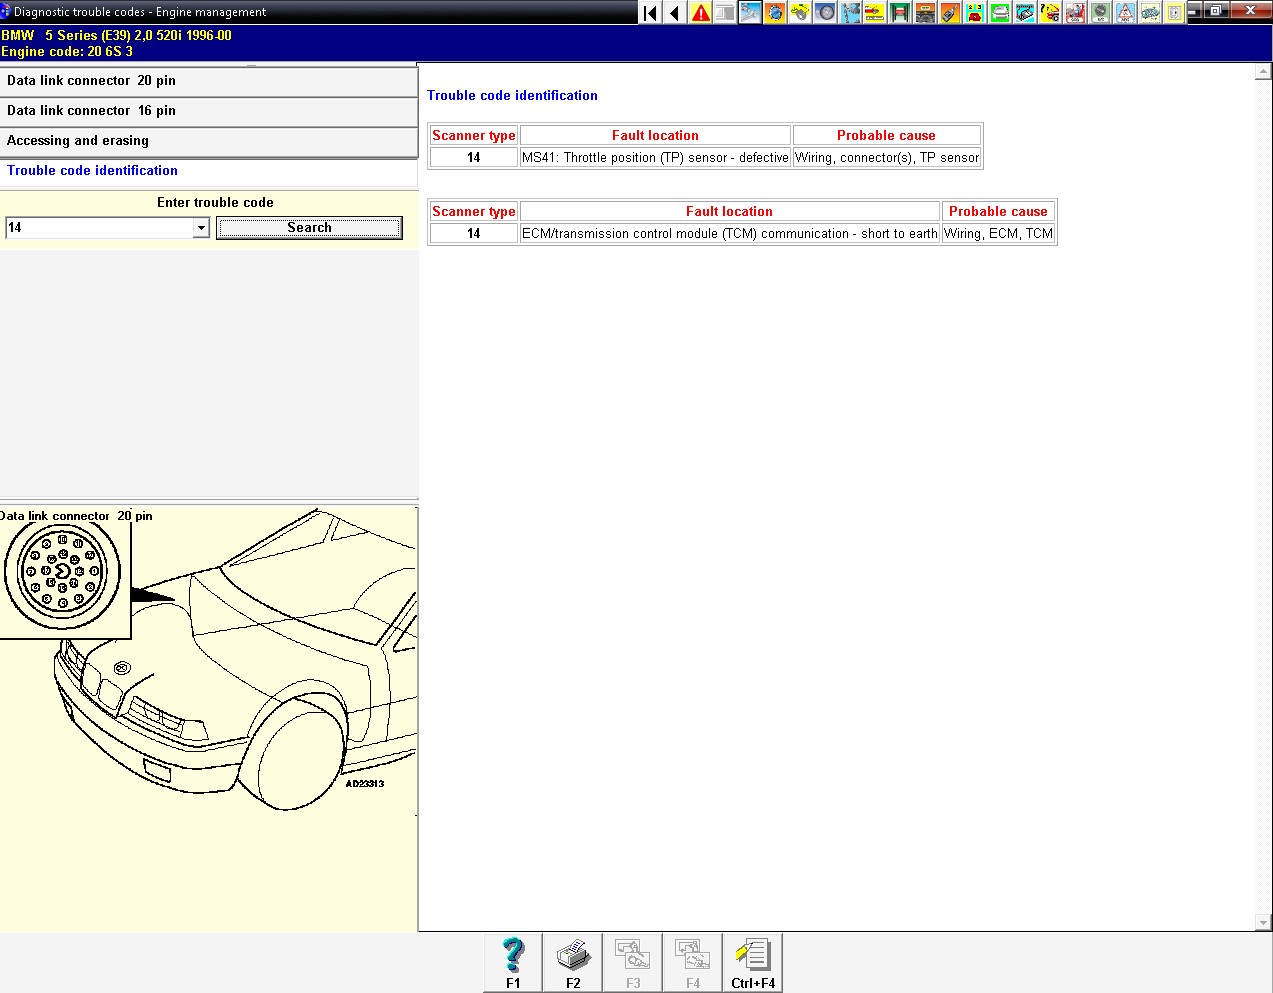Click the blue round component icon on orange
The height and width of the screenshot is (993, 1273).
point(775,12)
